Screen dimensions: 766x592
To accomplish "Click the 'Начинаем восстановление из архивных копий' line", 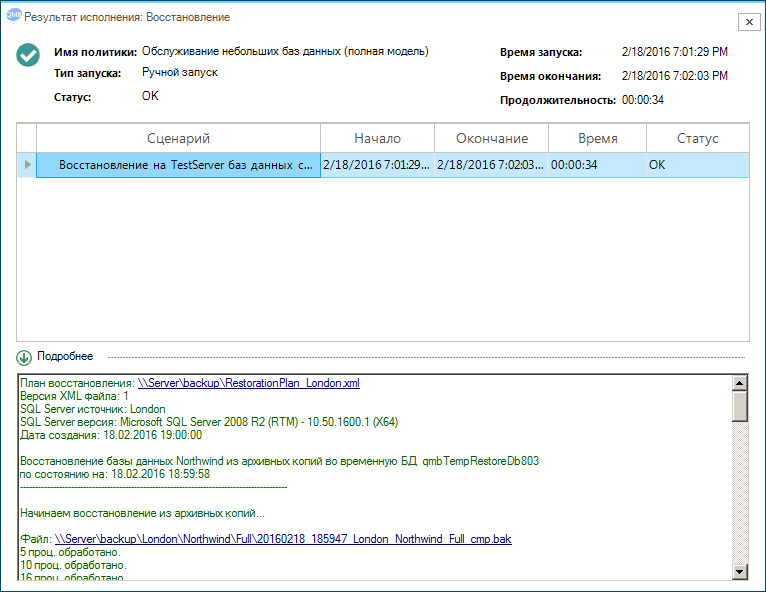I will [x=142, y=513].
